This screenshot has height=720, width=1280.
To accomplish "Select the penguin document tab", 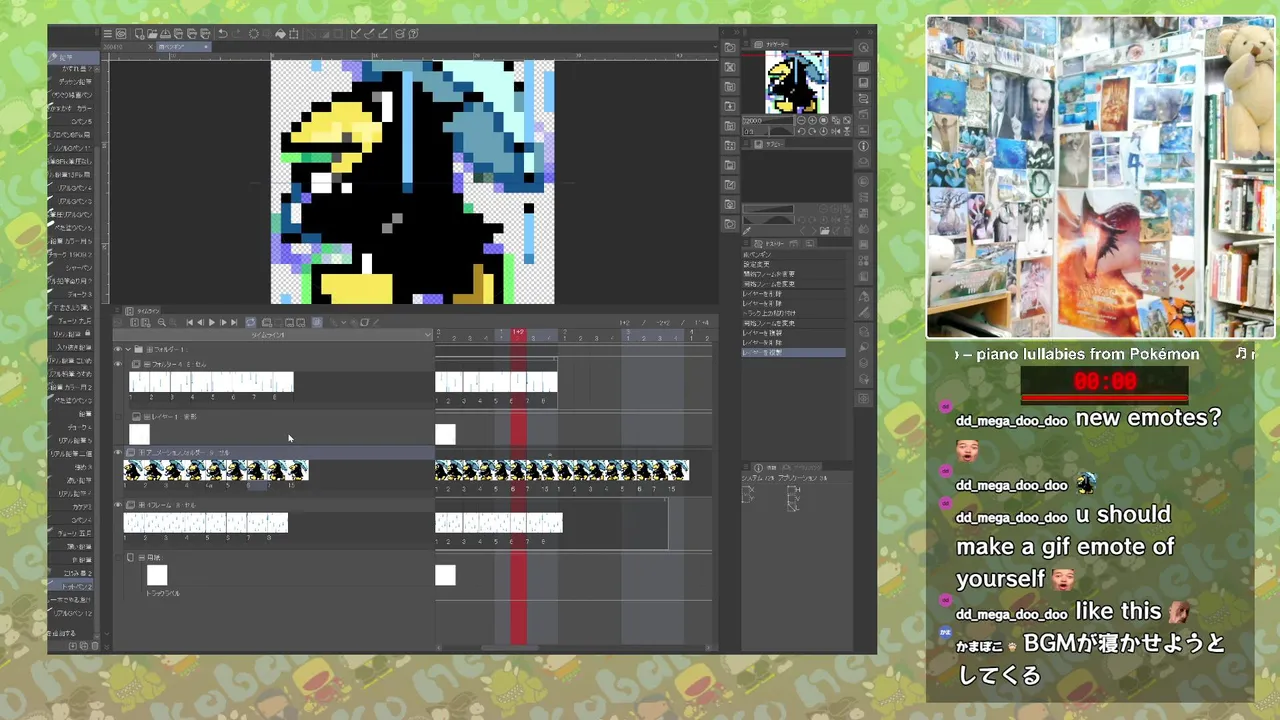I will (x=183, y=46).
